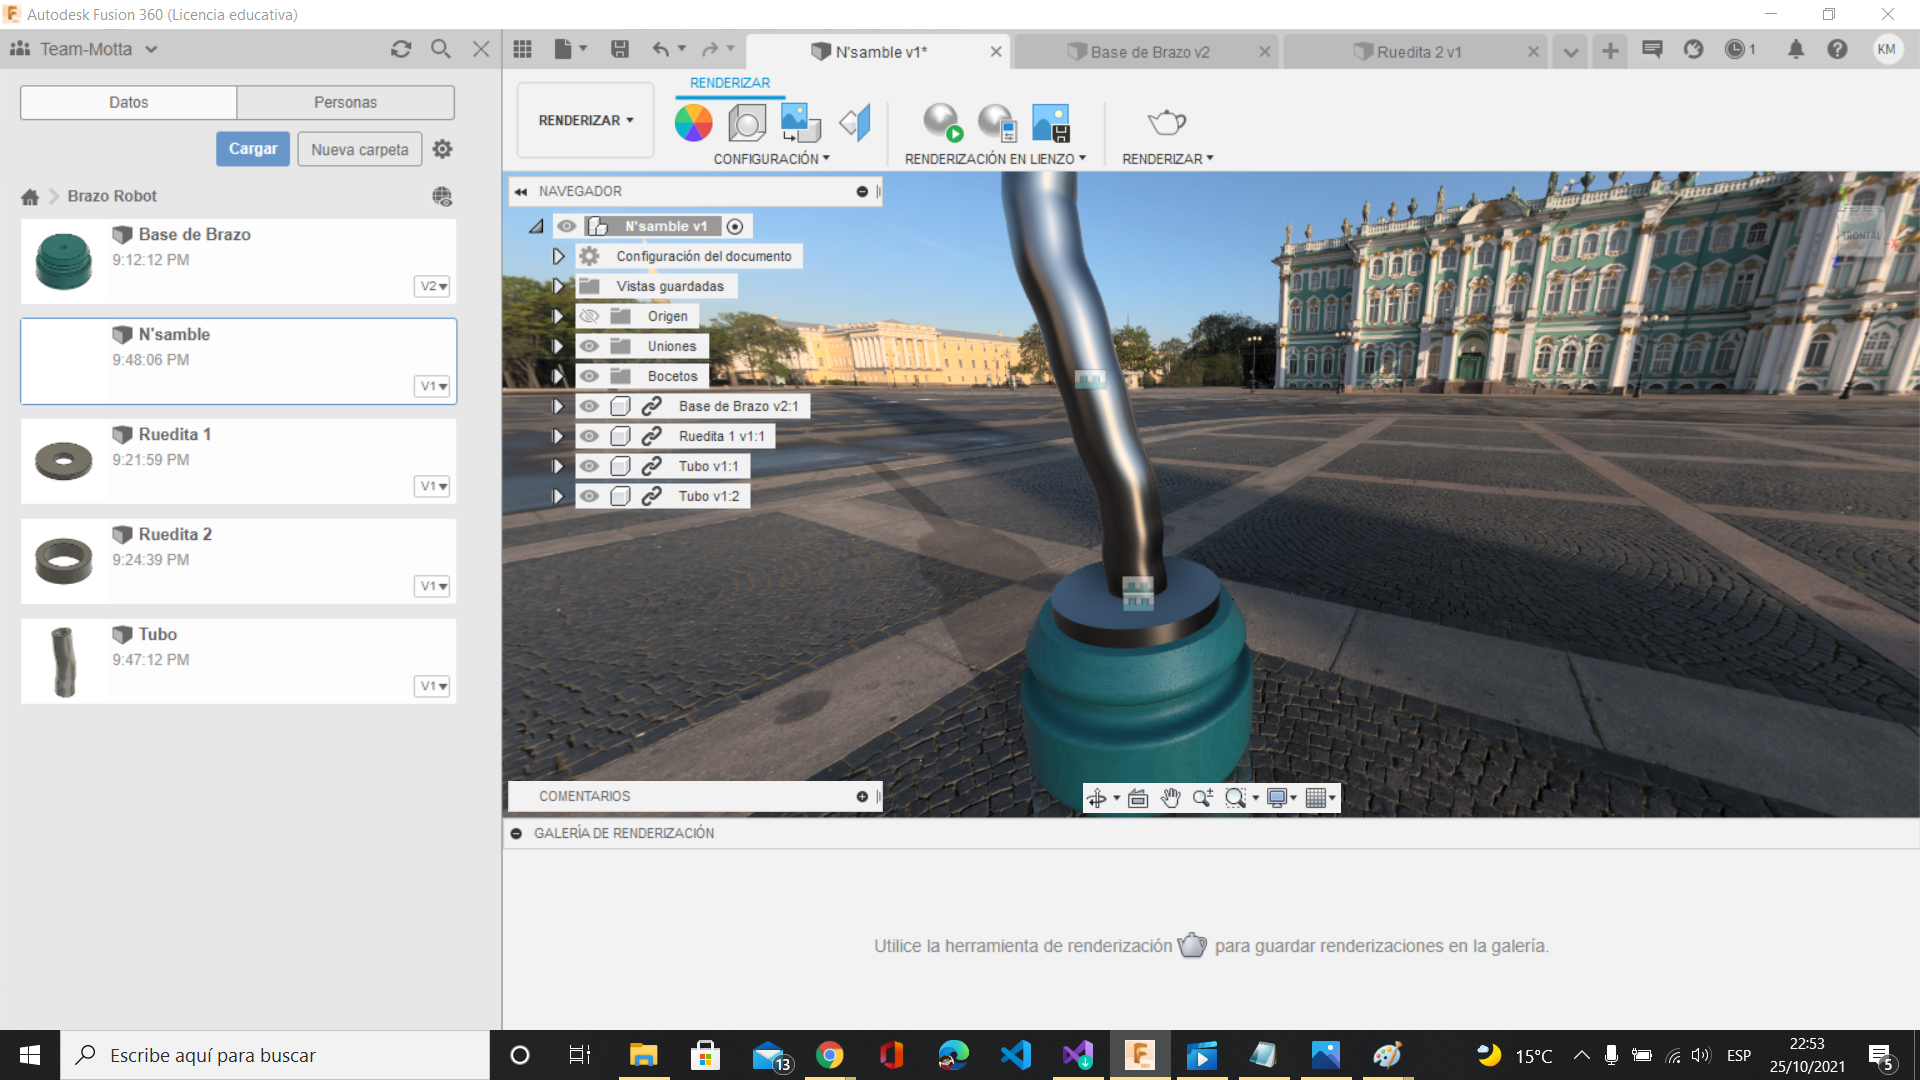Viewport: 1920px width, 1080px height.
Task: Show the data panel grid icon
Action: point(522,49)
